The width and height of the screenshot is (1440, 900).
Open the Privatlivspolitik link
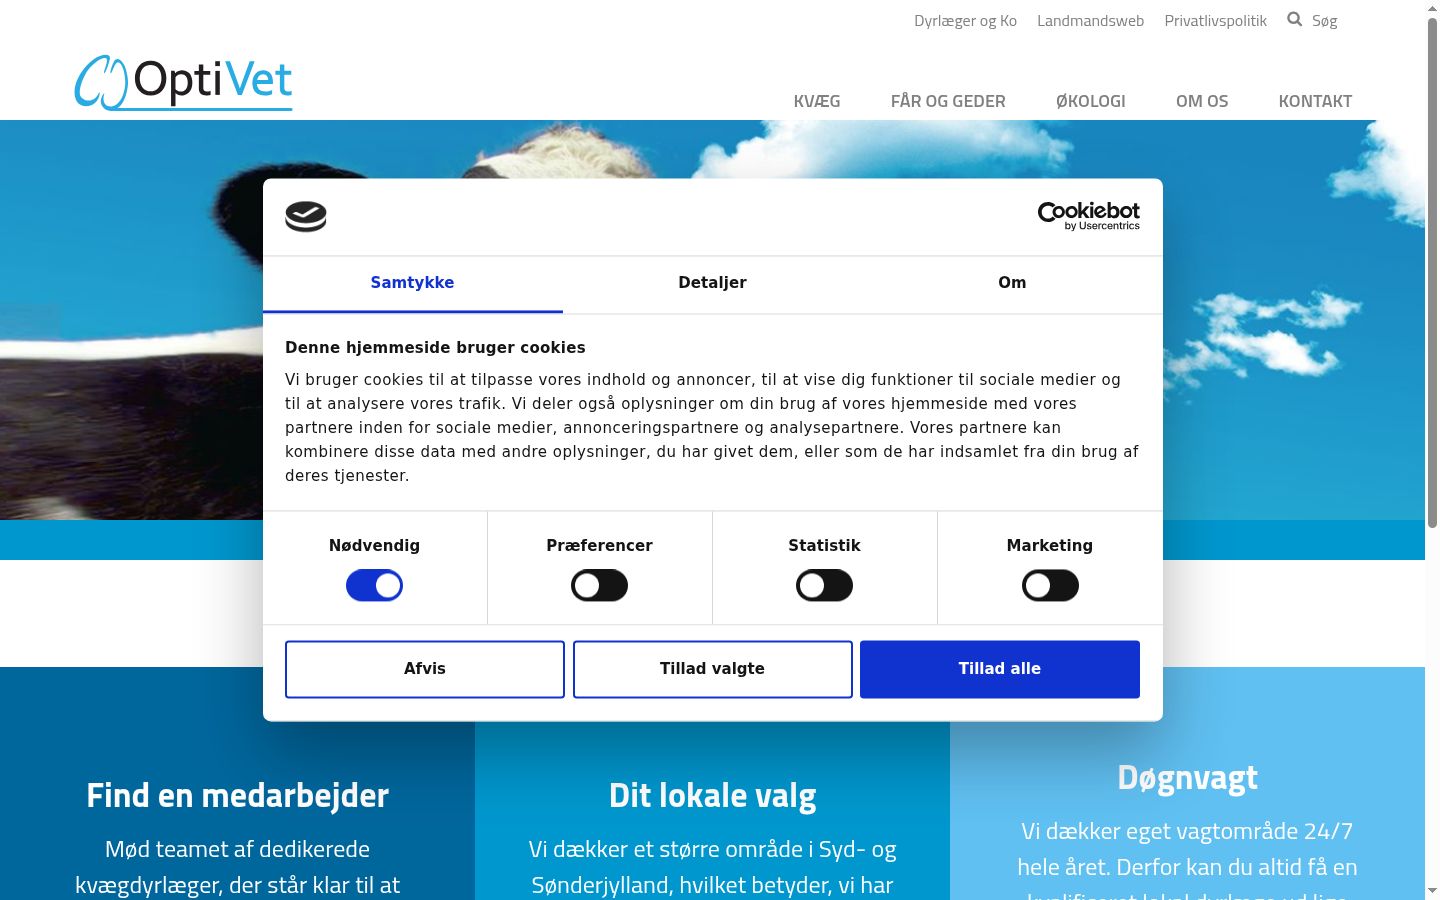pyautogui.click(x=1215, y=20)
